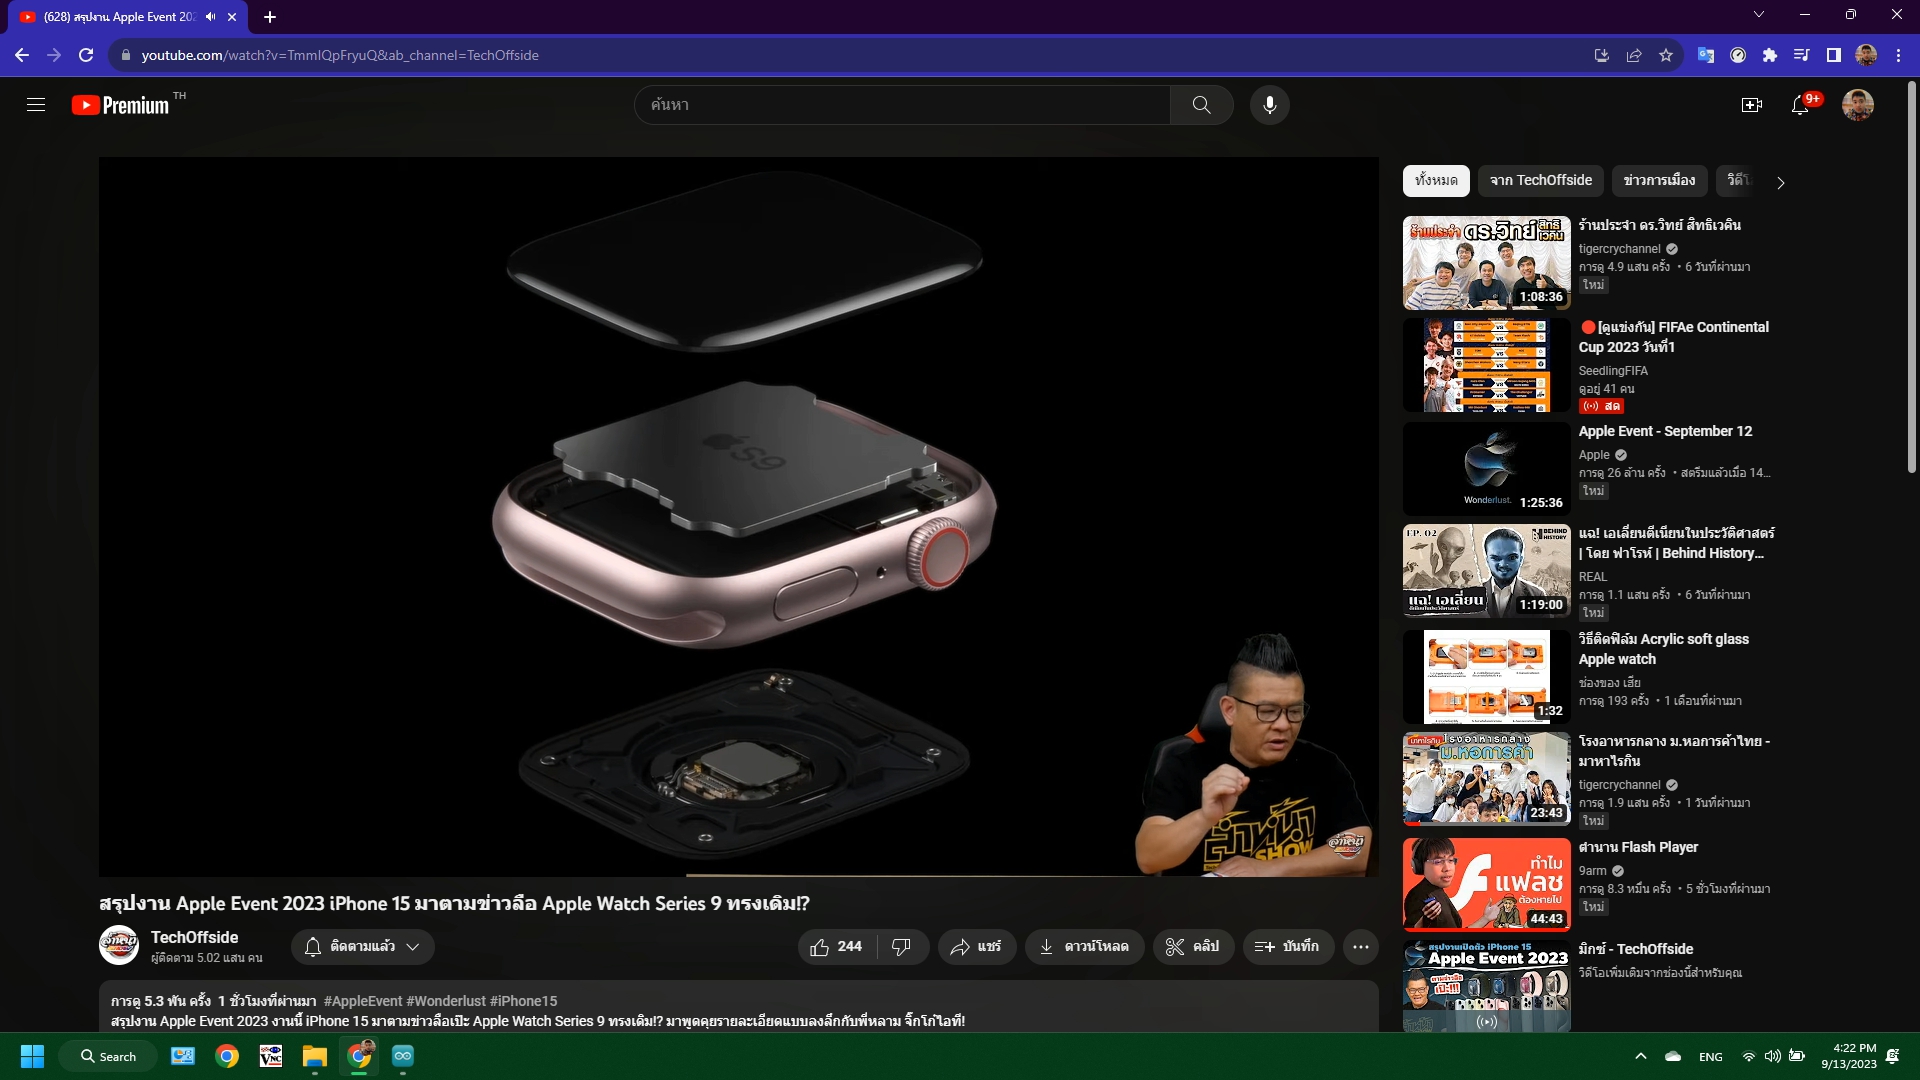Open the subscribed notification dropdown
The height and width of the screenshot is (1080, 1920).
pyautogui.click(x=363, y=946)
